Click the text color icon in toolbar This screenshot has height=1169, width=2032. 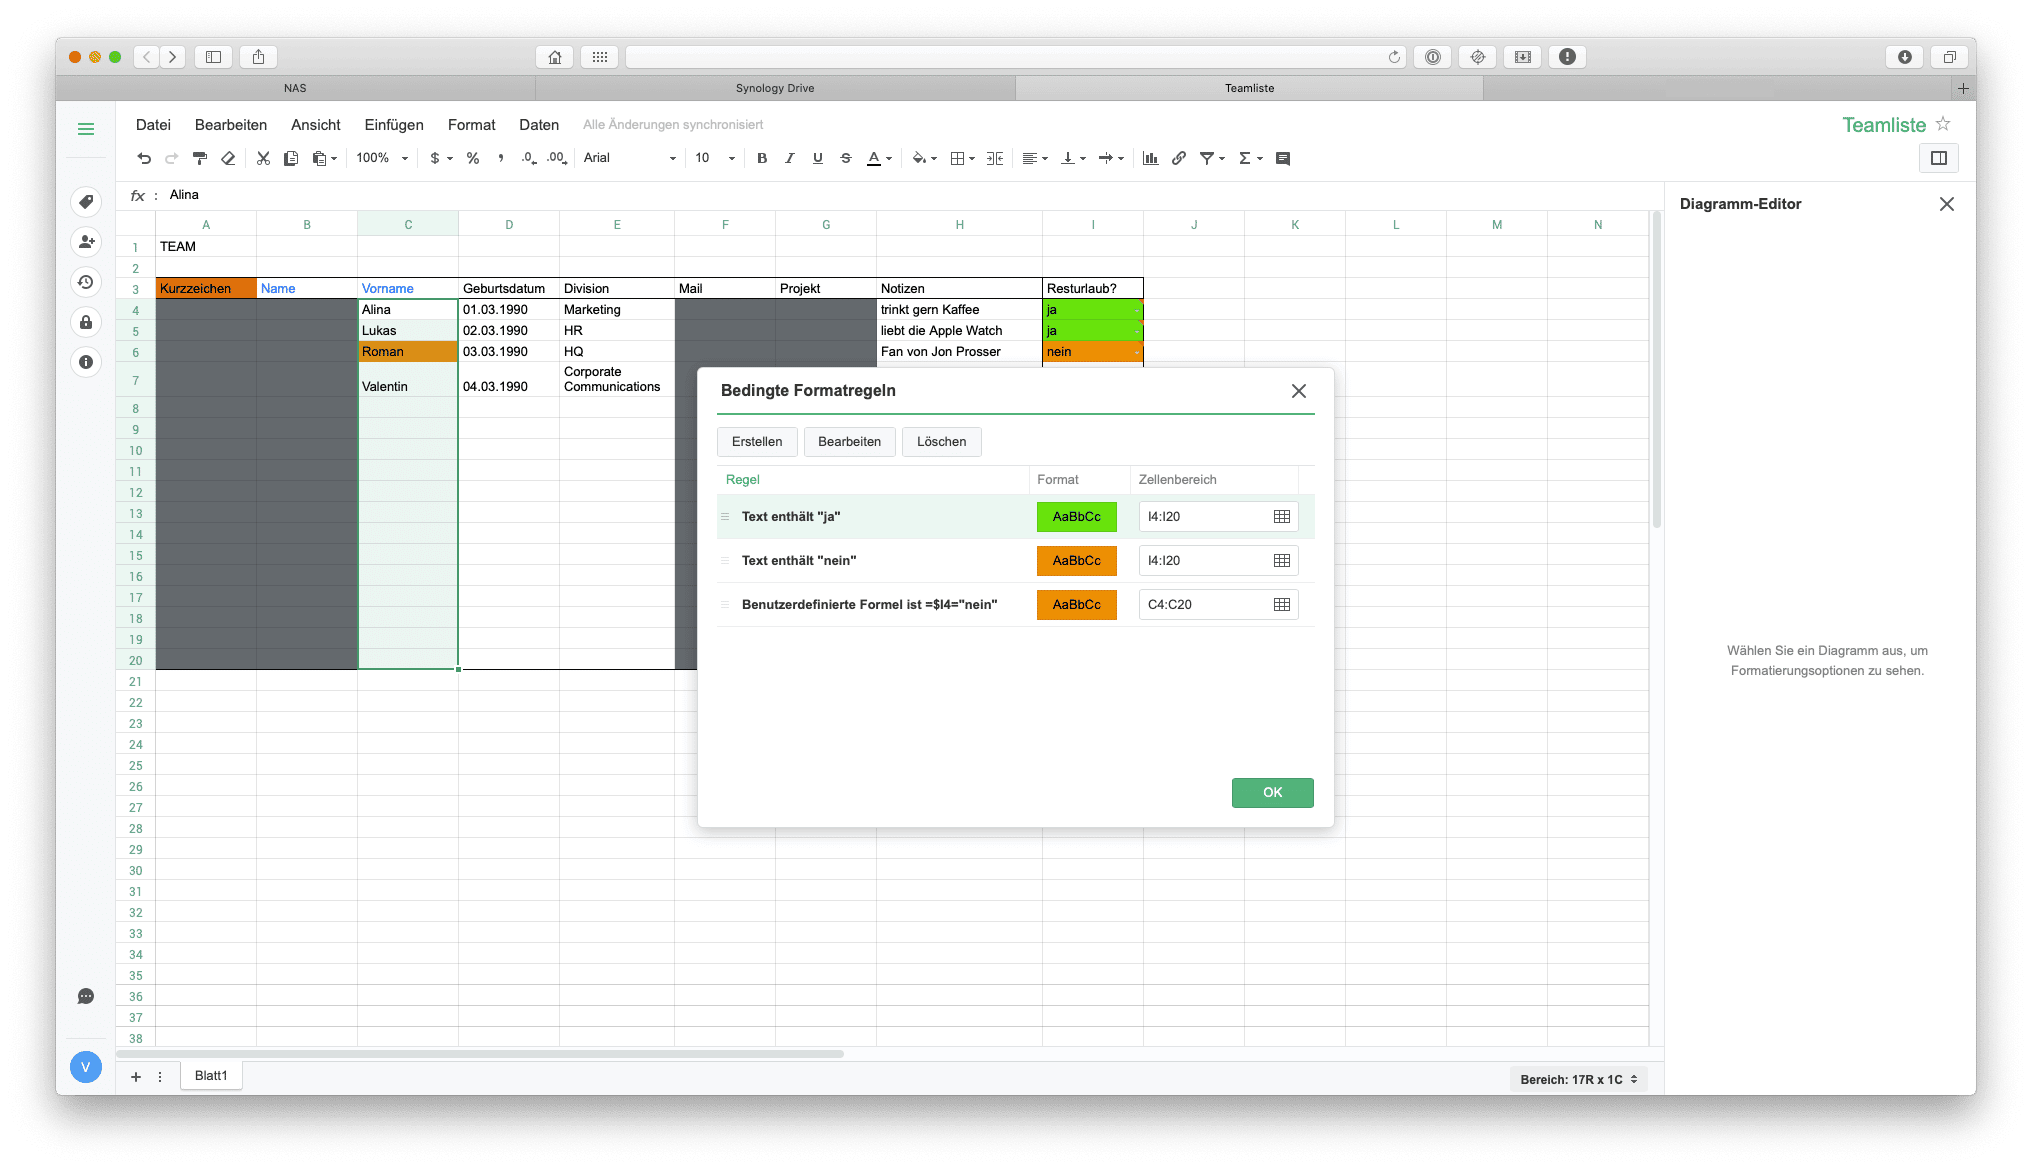click(874, 158)
